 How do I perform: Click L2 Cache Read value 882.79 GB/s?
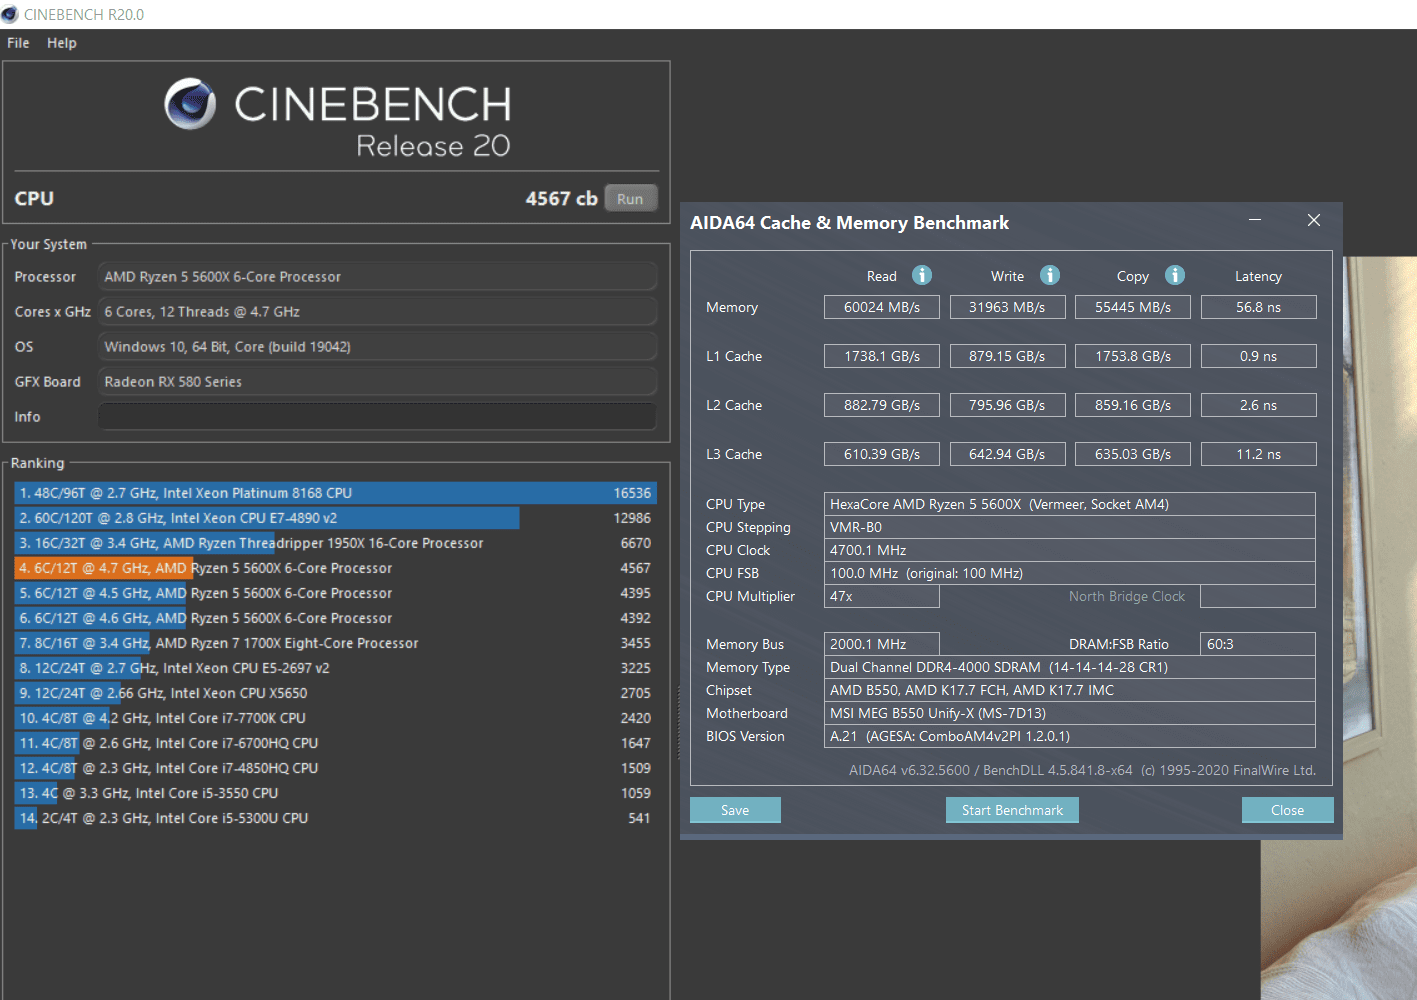coord(882,405)
